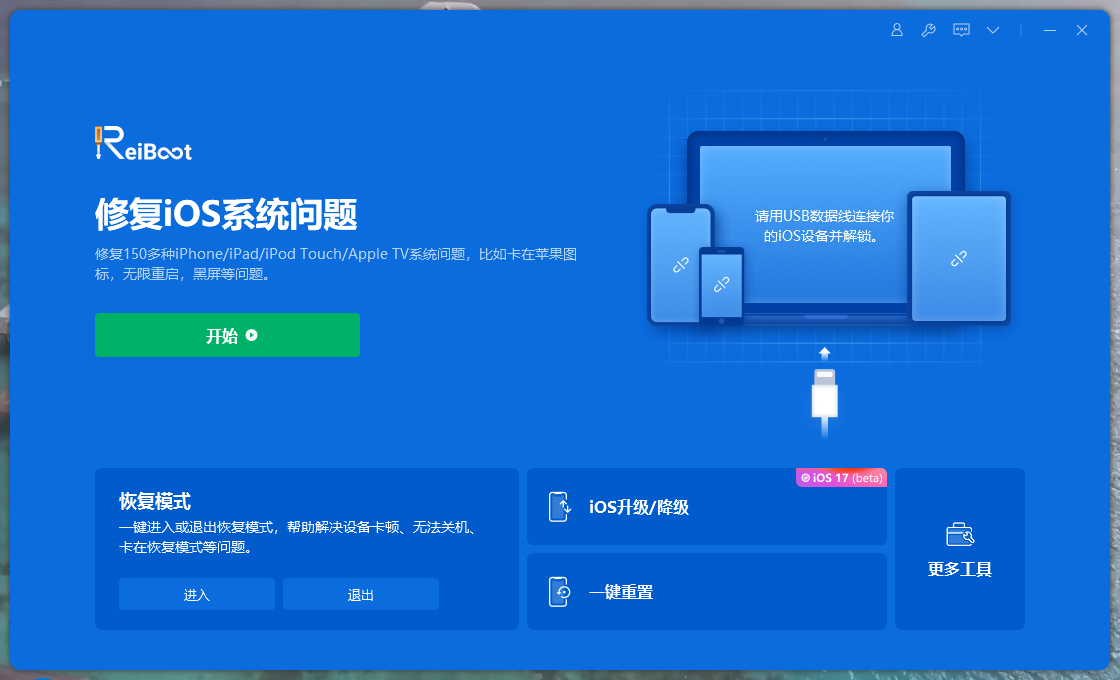Click the 请用USB数据线连接 instruction text
1120x680 pixels.
tap(824, 226)
